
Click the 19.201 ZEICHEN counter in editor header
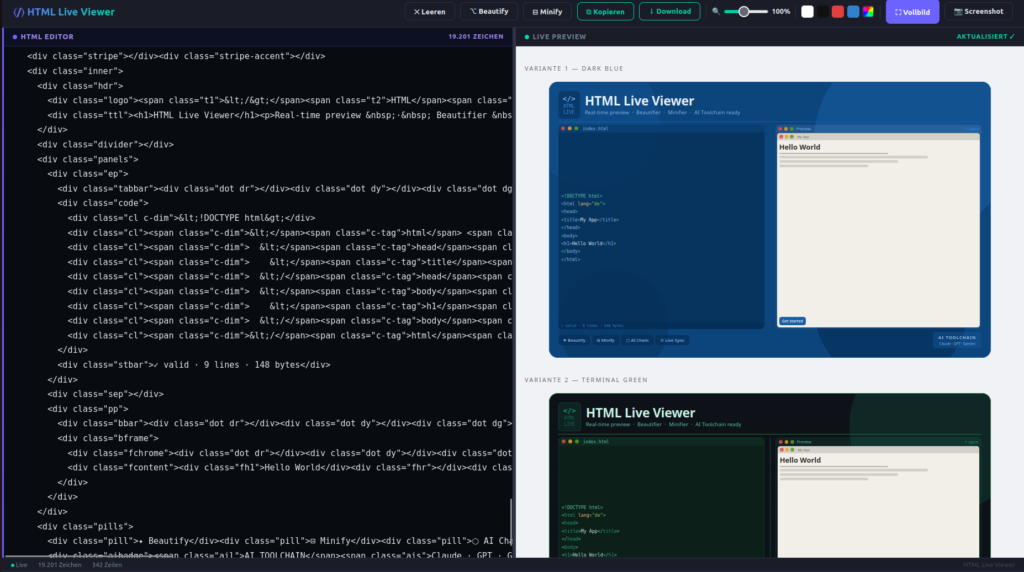click(x=476, y=37)
